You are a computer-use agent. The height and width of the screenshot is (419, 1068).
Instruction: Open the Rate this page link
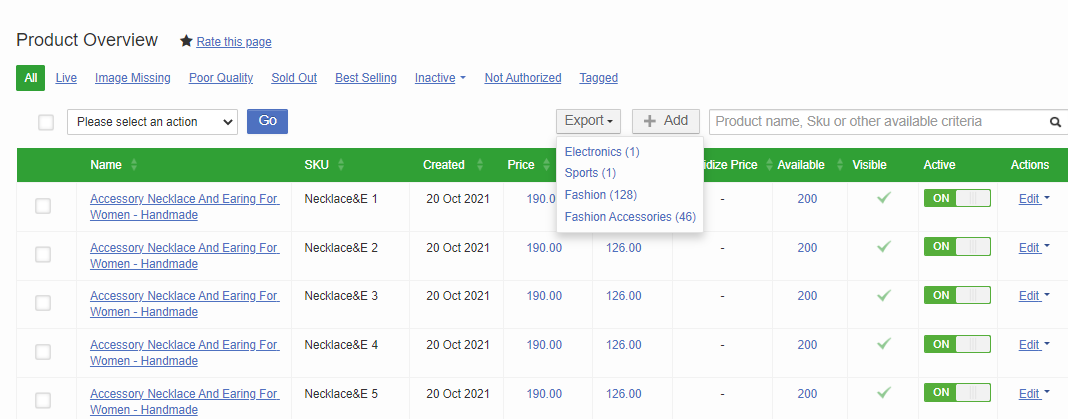[234, 42]
